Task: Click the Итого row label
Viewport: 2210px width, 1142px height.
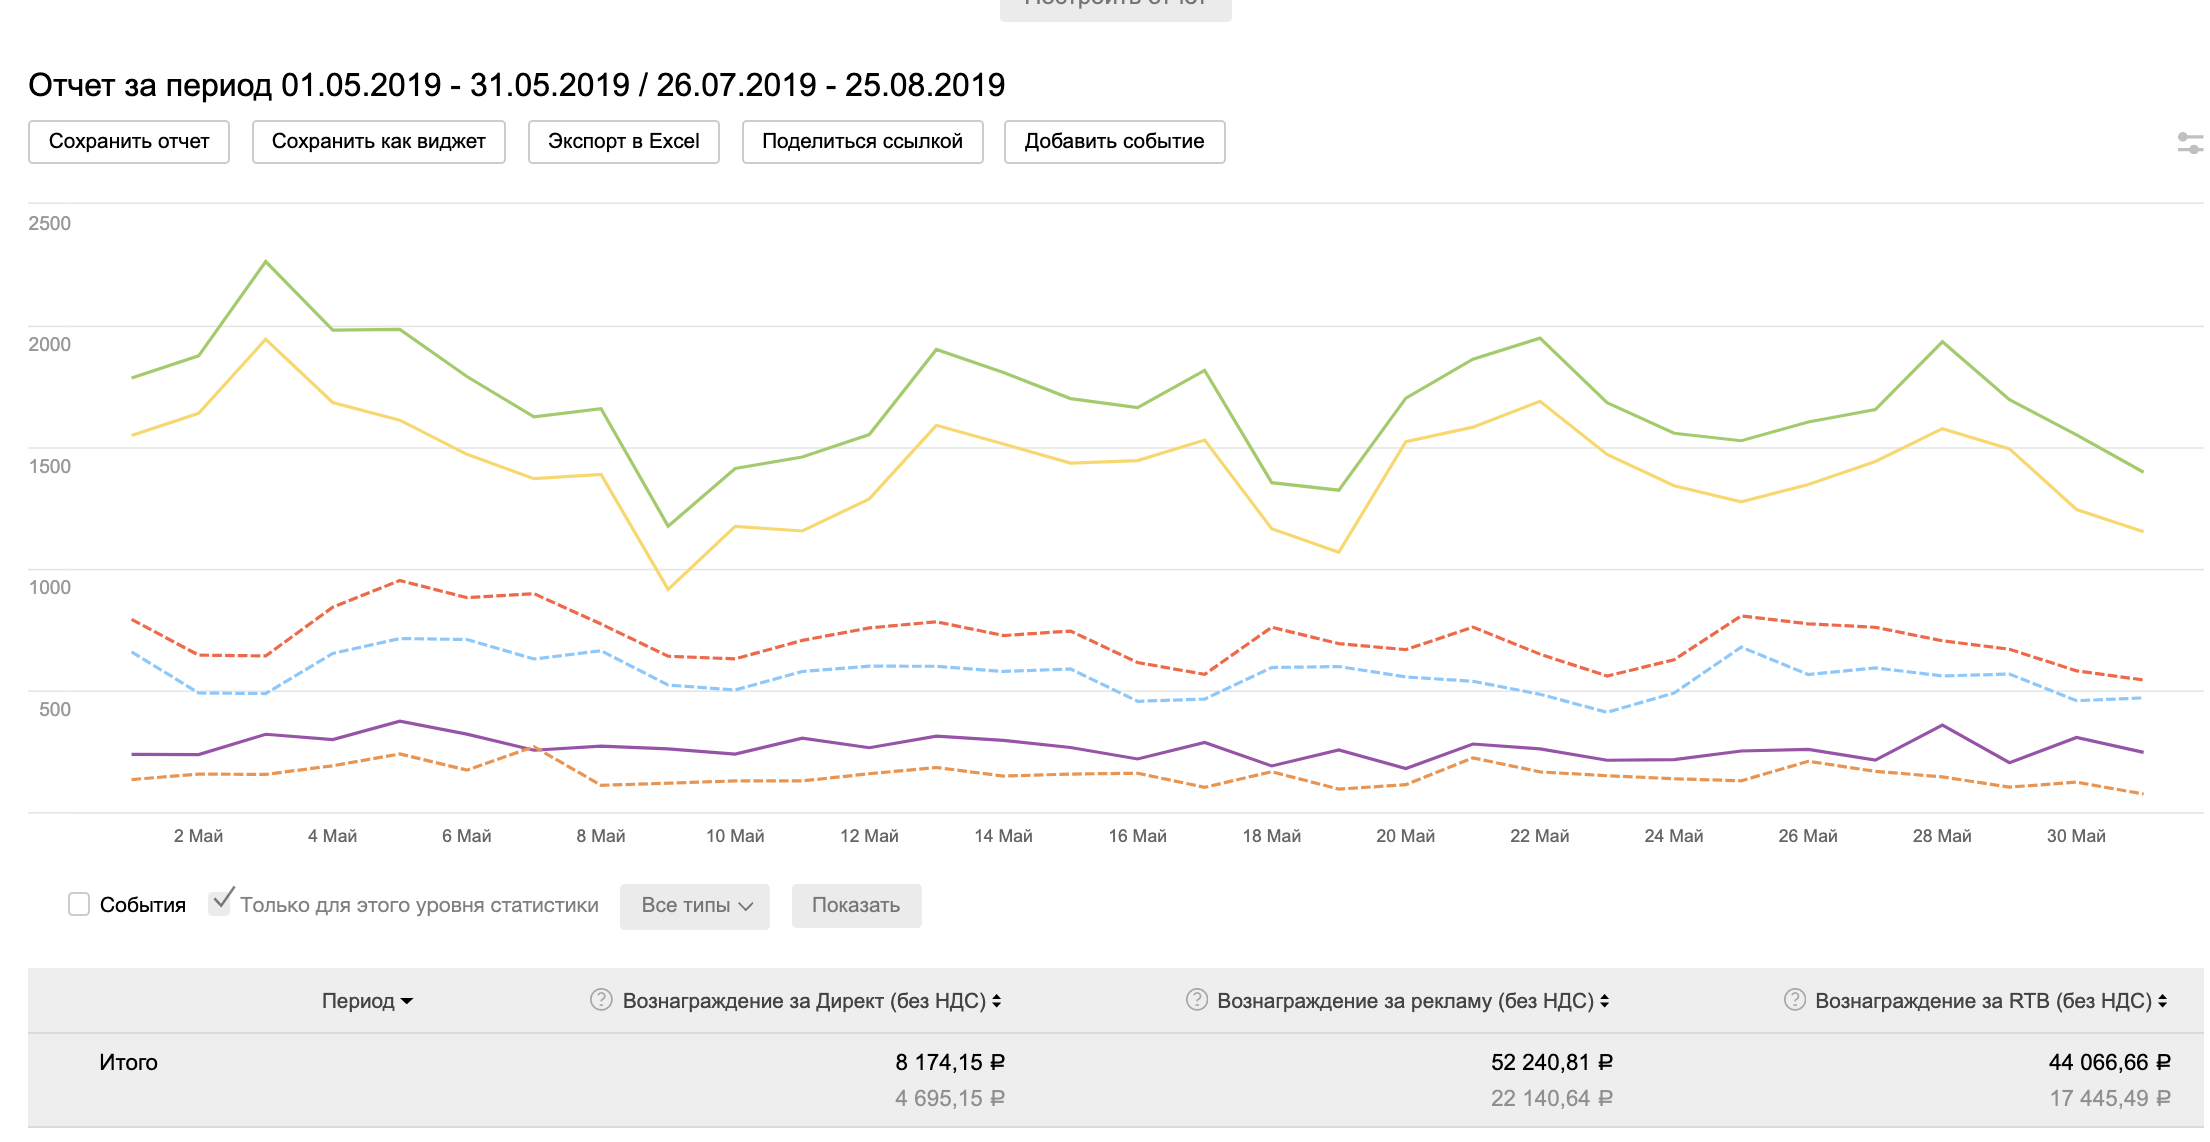Action: click(x=128, y=1062)
